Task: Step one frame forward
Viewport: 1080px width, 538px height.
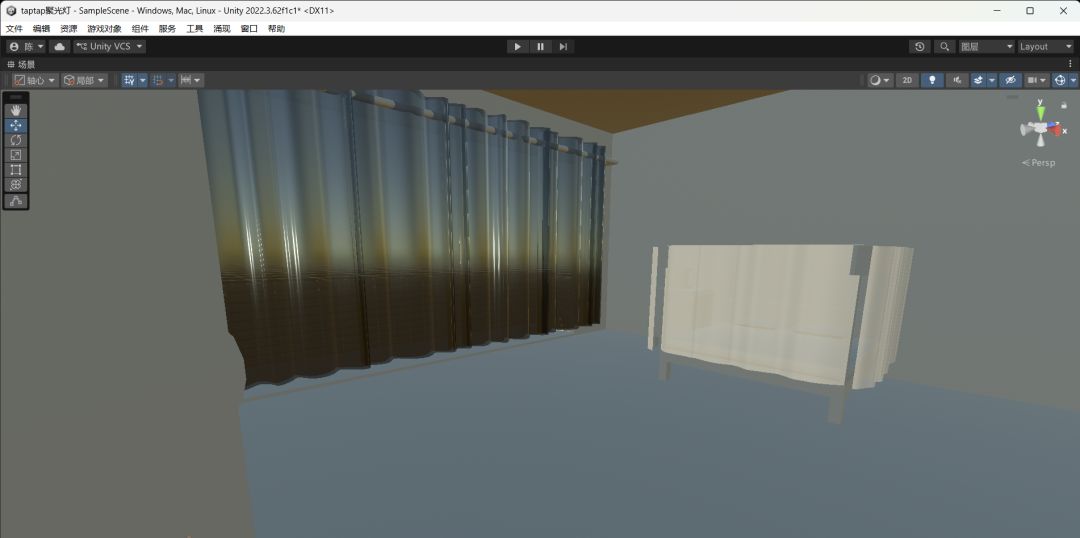Action: 563,47
